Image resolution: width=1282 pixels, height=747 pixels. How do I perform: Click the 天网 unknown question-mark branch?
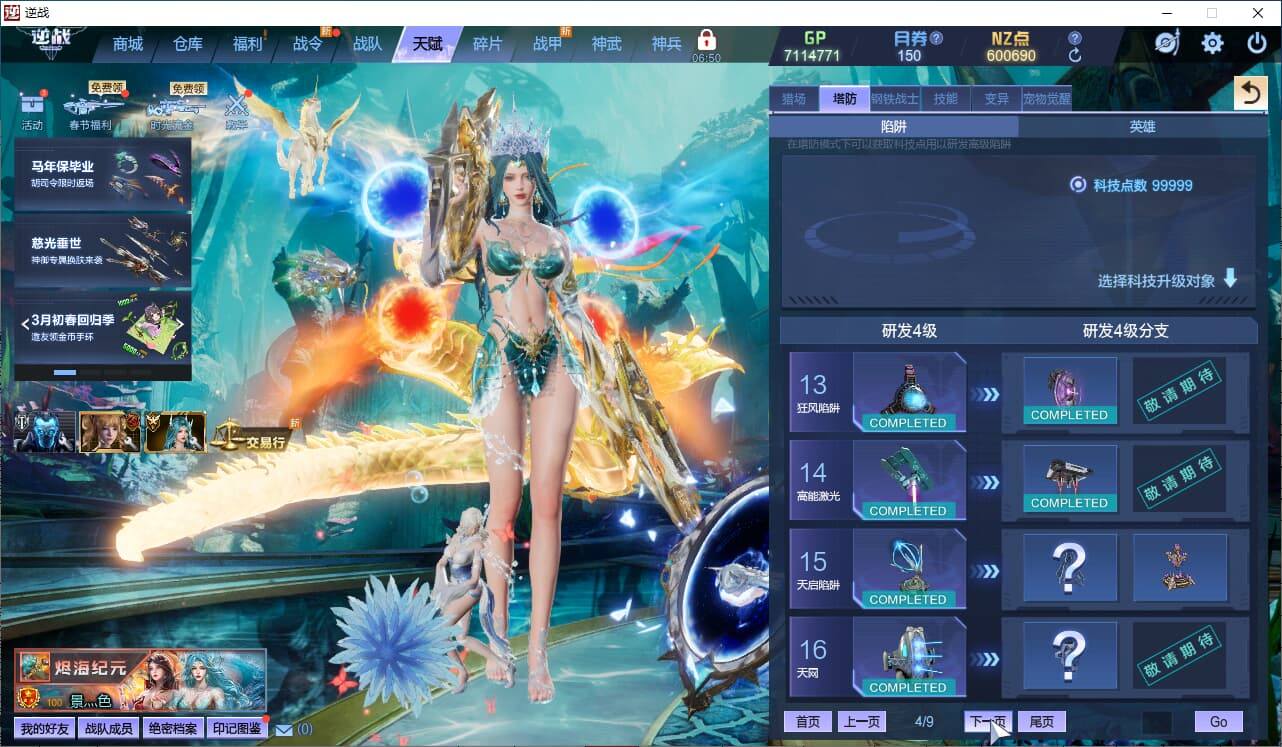tap(1070, 656)
